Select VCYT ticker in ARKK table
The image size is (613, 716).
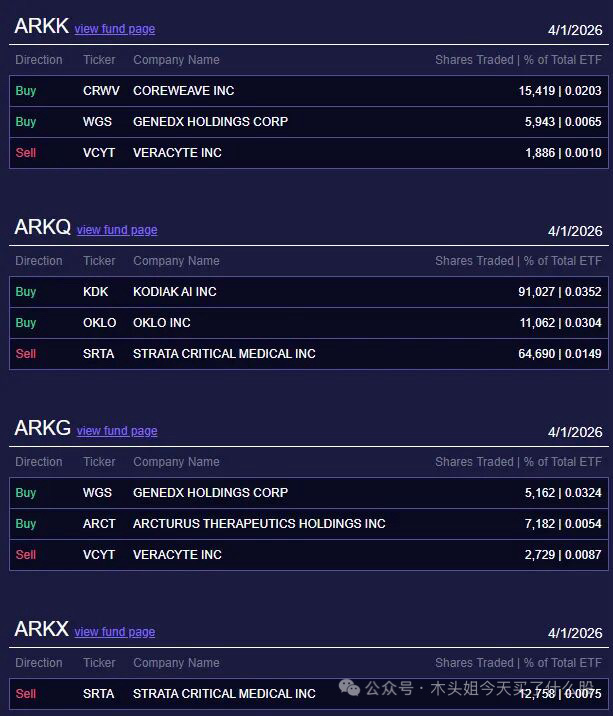tap(99, 153)
